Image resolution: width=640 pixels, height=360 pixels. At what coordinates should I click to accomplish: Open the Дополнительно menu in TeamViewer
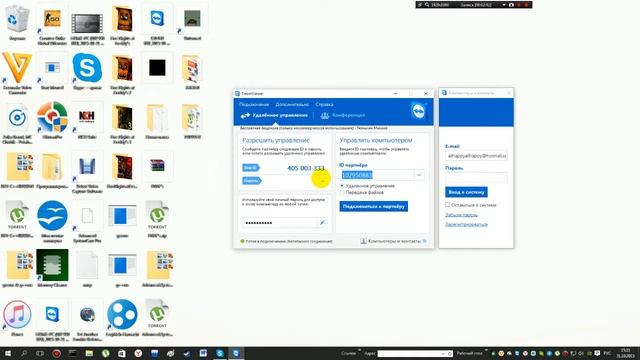tap(292, 104)
